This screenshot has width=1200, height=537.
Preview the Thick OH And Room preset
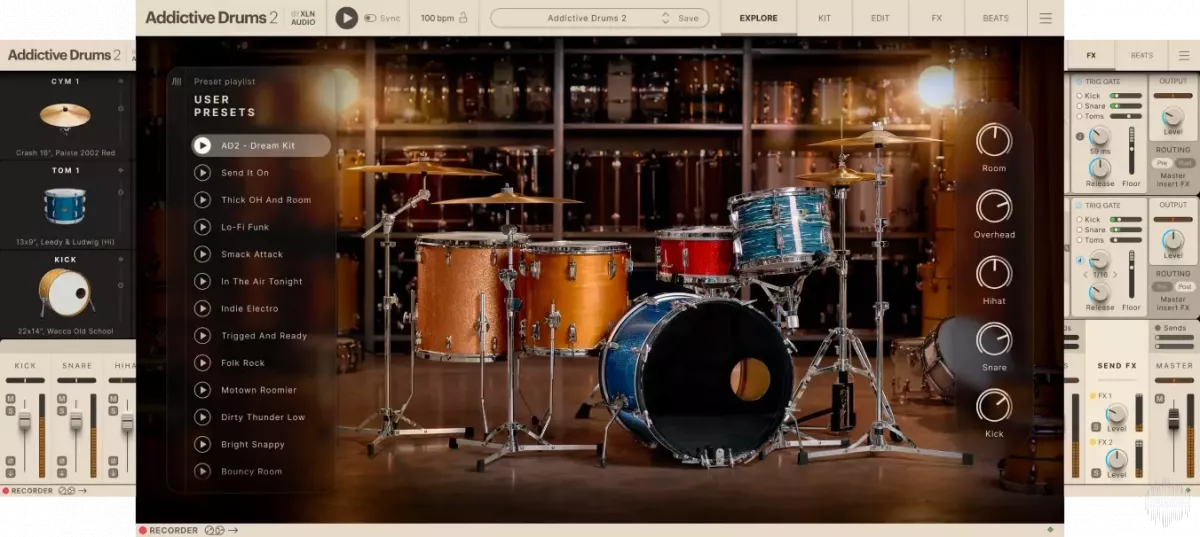click(x=203, y=200)
